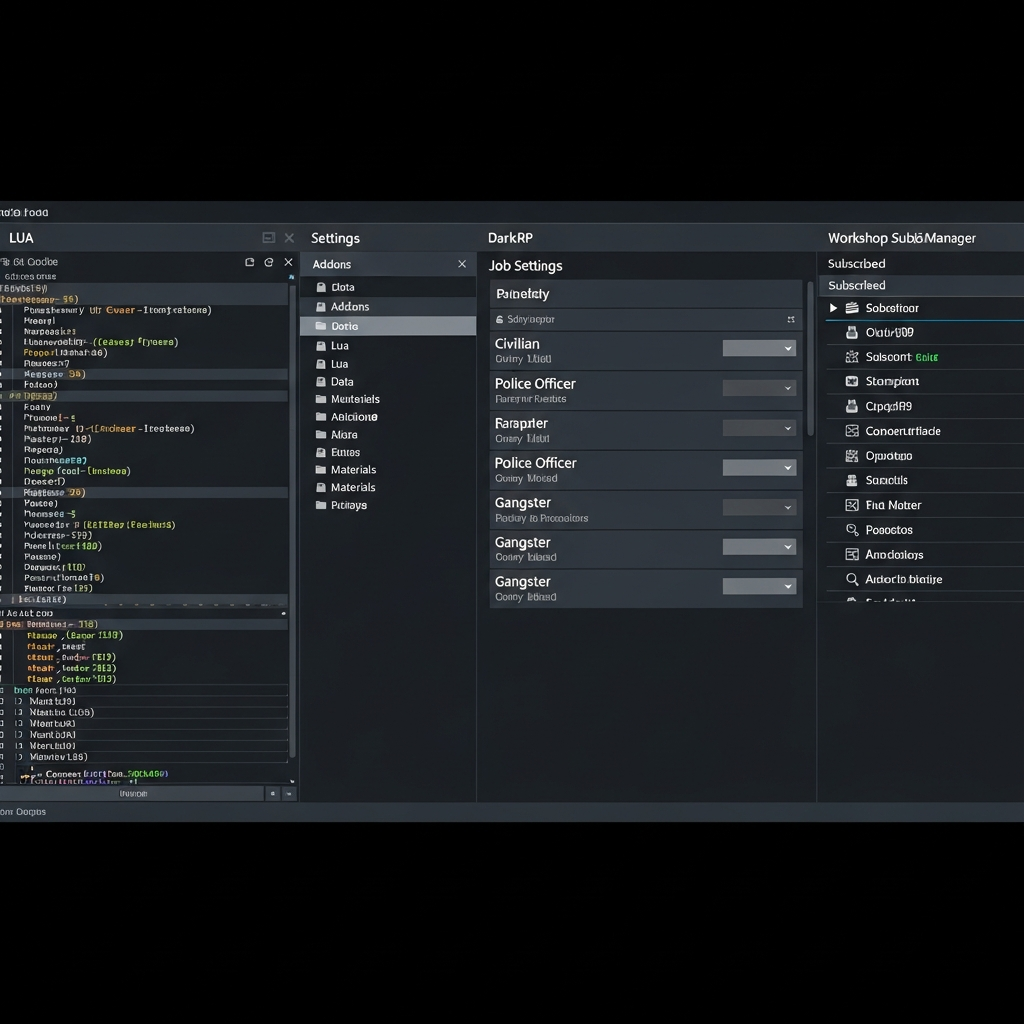
Task: Click the folder icon beside Menteriels
Action: click(321, 399)
